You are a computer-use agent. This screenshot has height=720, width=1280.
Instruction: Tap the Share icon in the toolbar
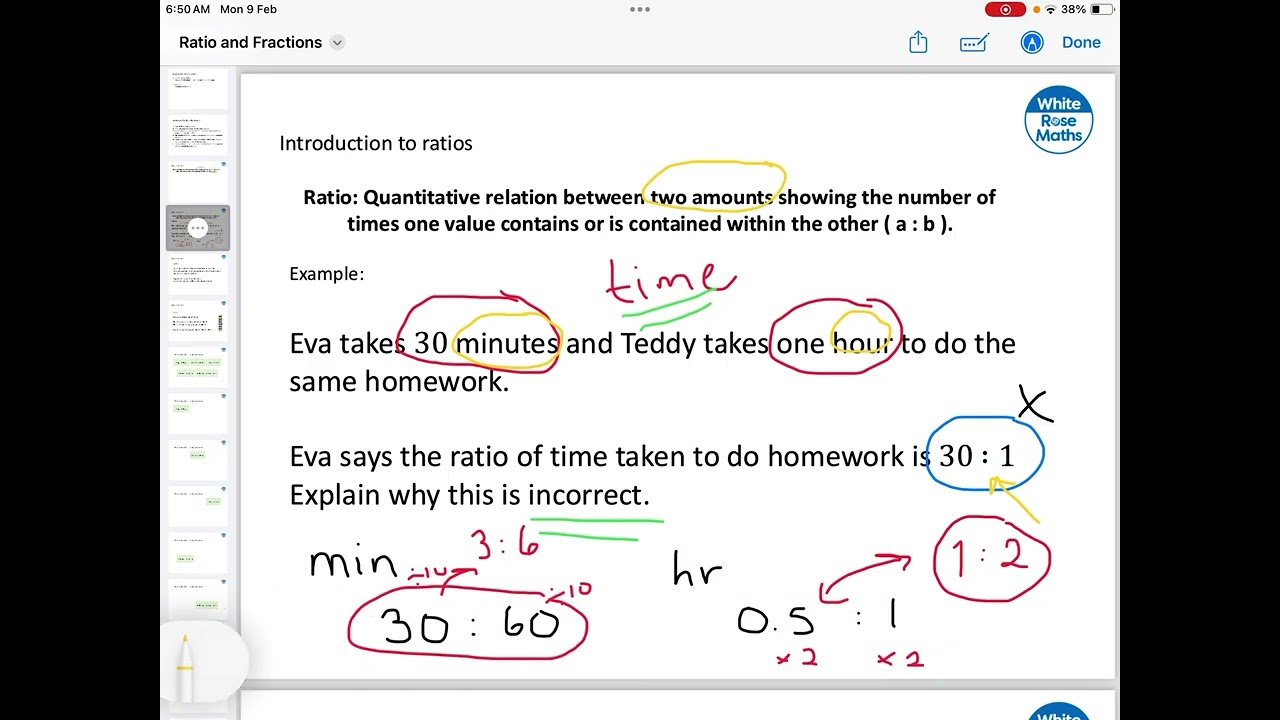[918, 42]
